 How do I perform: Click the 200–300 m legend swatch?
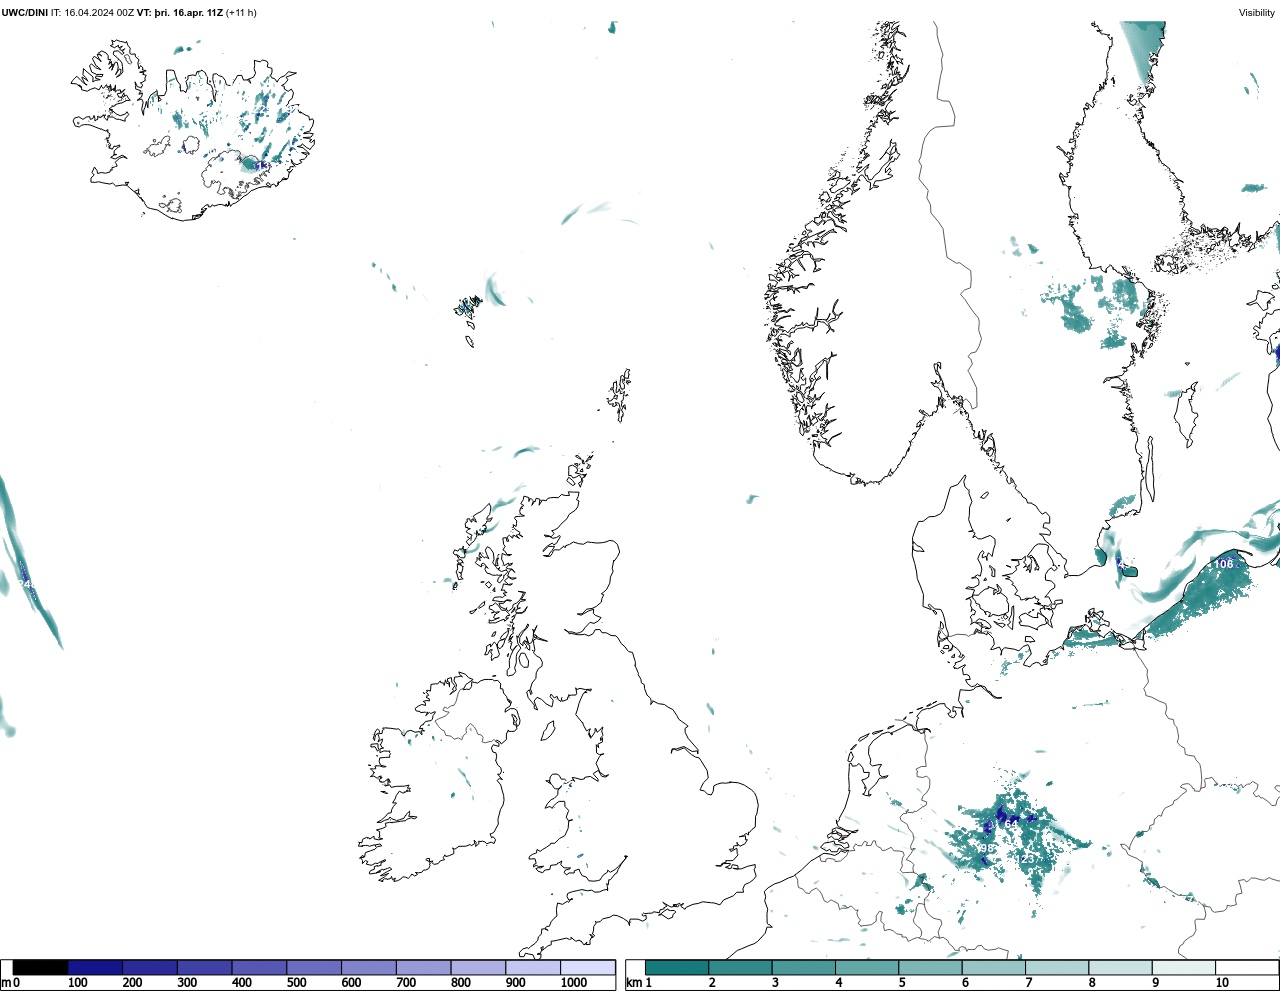pyautogui.click(x=150, y=967)
